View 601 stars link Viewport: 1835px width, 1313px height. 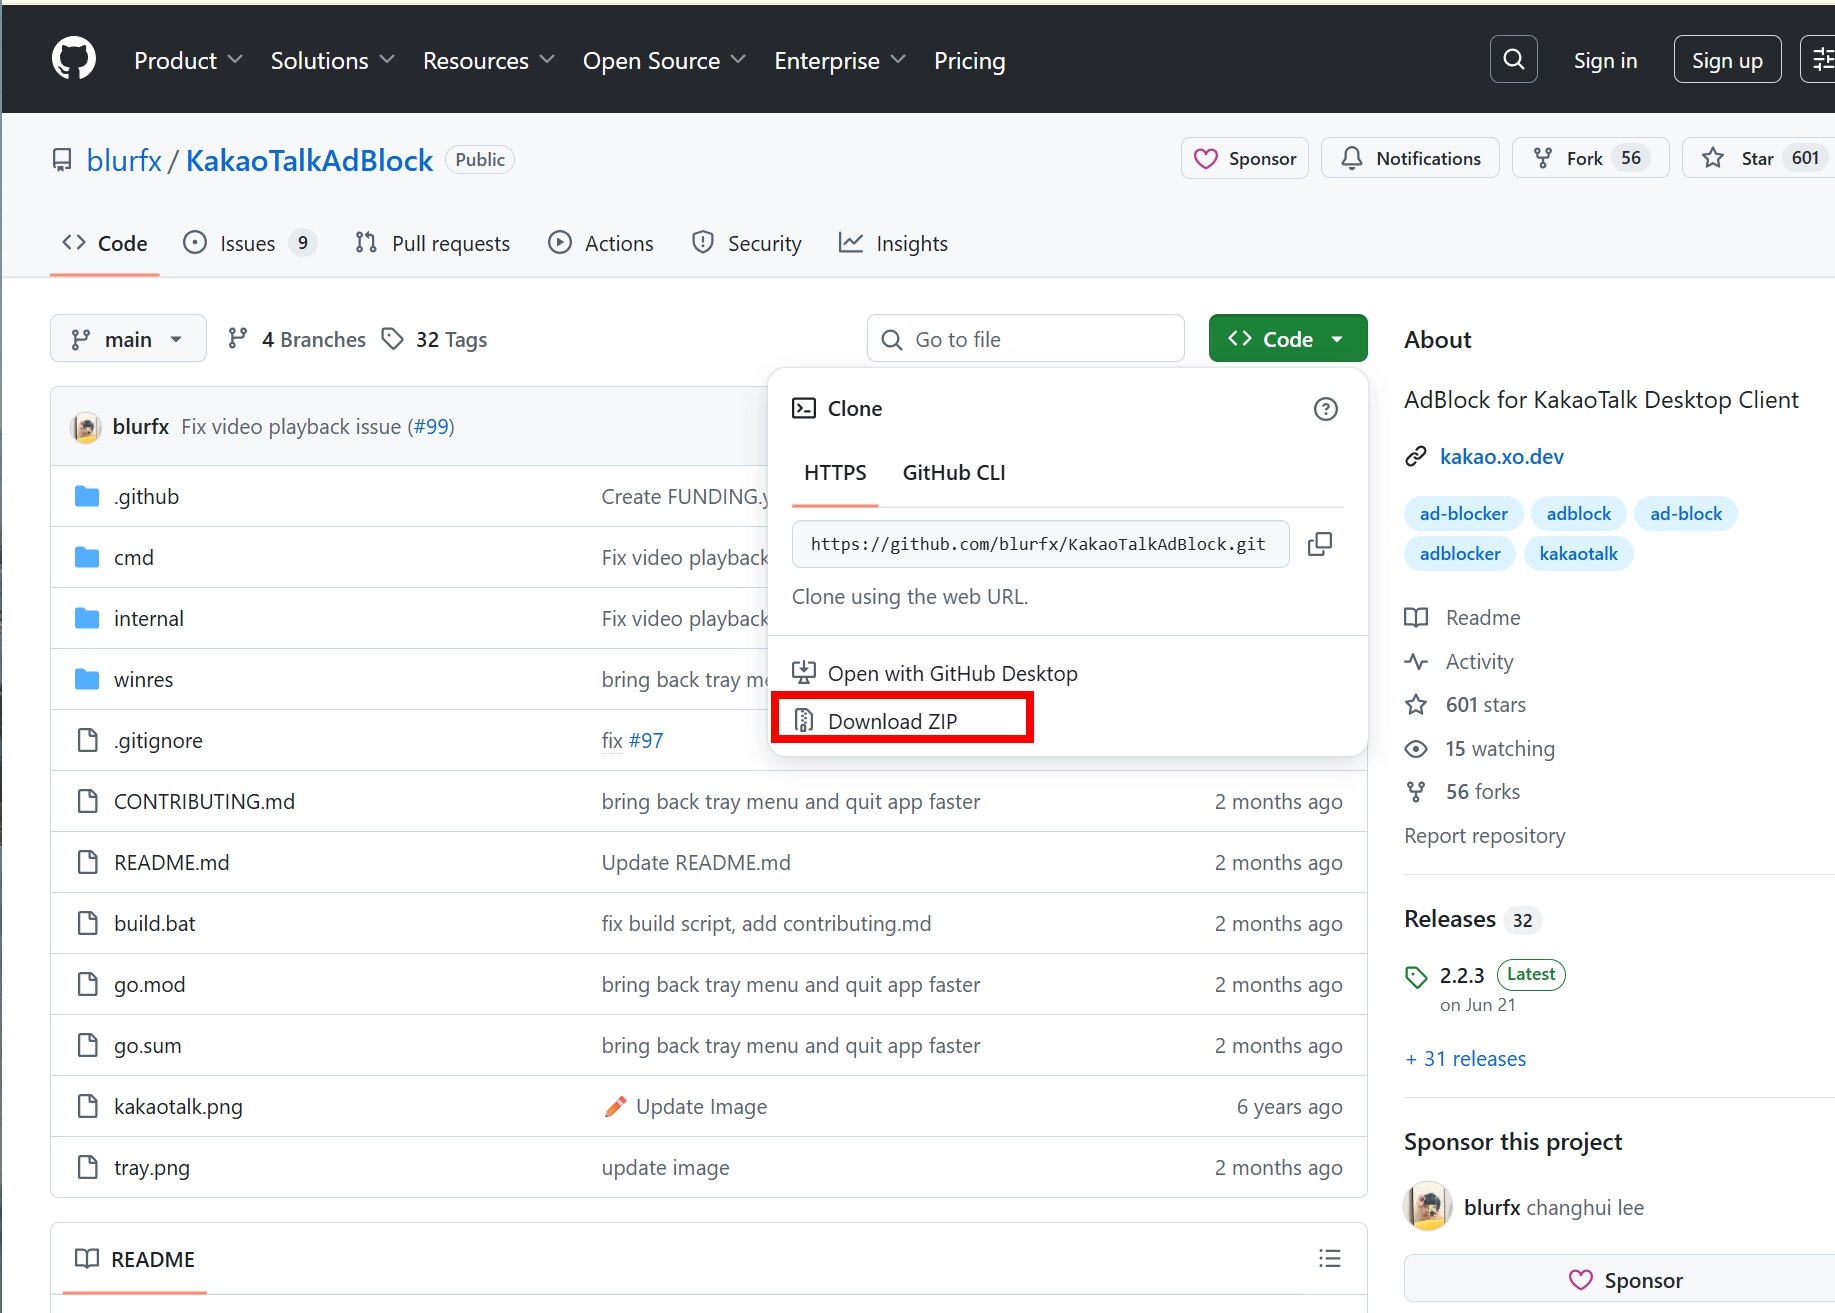[1466, 704]
